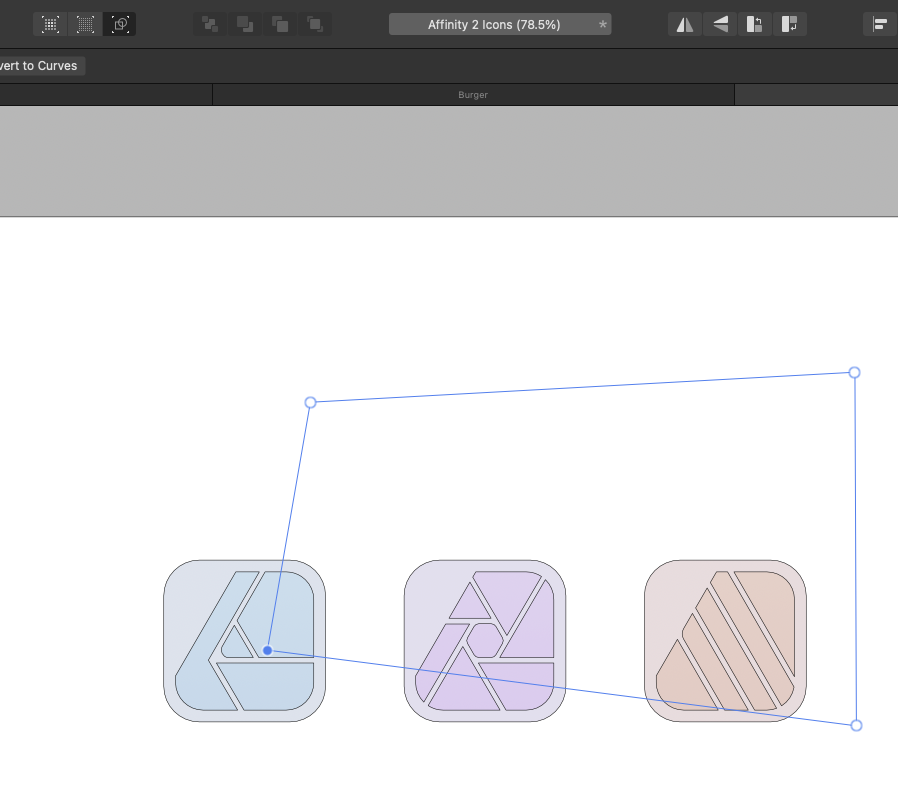Image resolution: width=898 pixels, height=806 pixels.
Task: Select the blue Affinity Designer icon artwork
Action: point(245,640)
